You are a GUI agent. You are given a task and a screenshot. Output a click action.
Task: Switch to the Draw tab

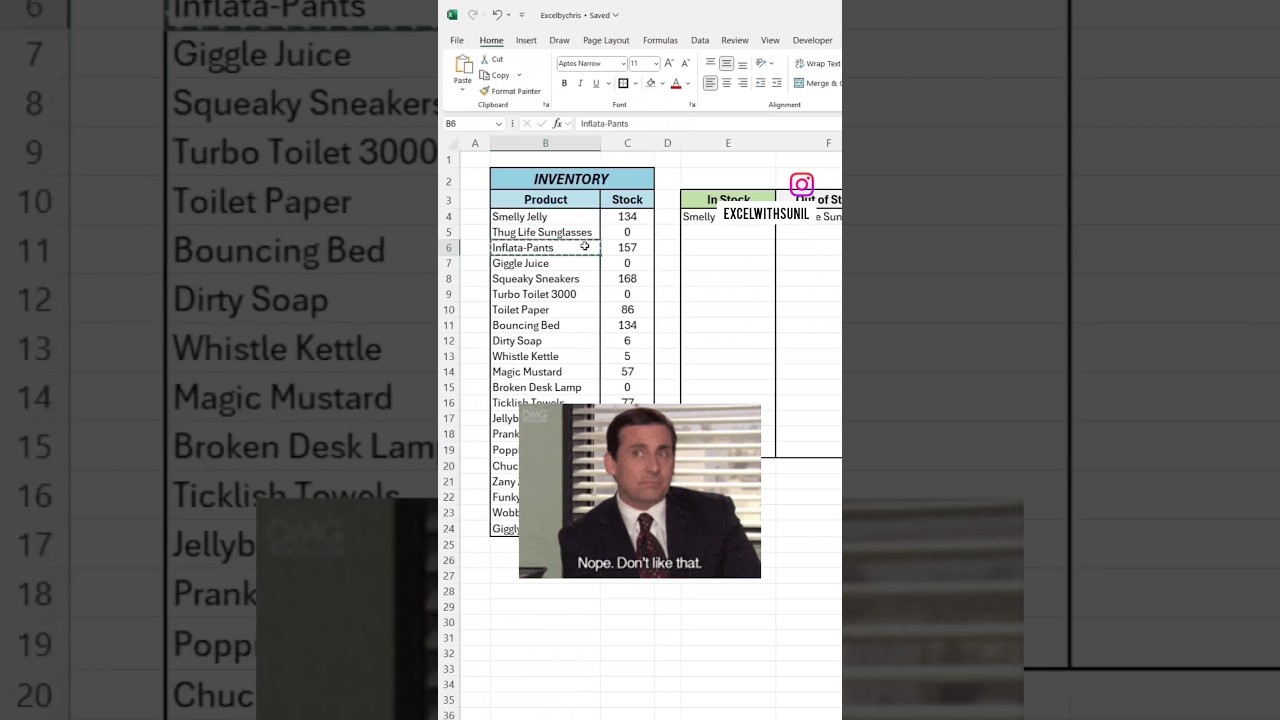tap(559, 40)
